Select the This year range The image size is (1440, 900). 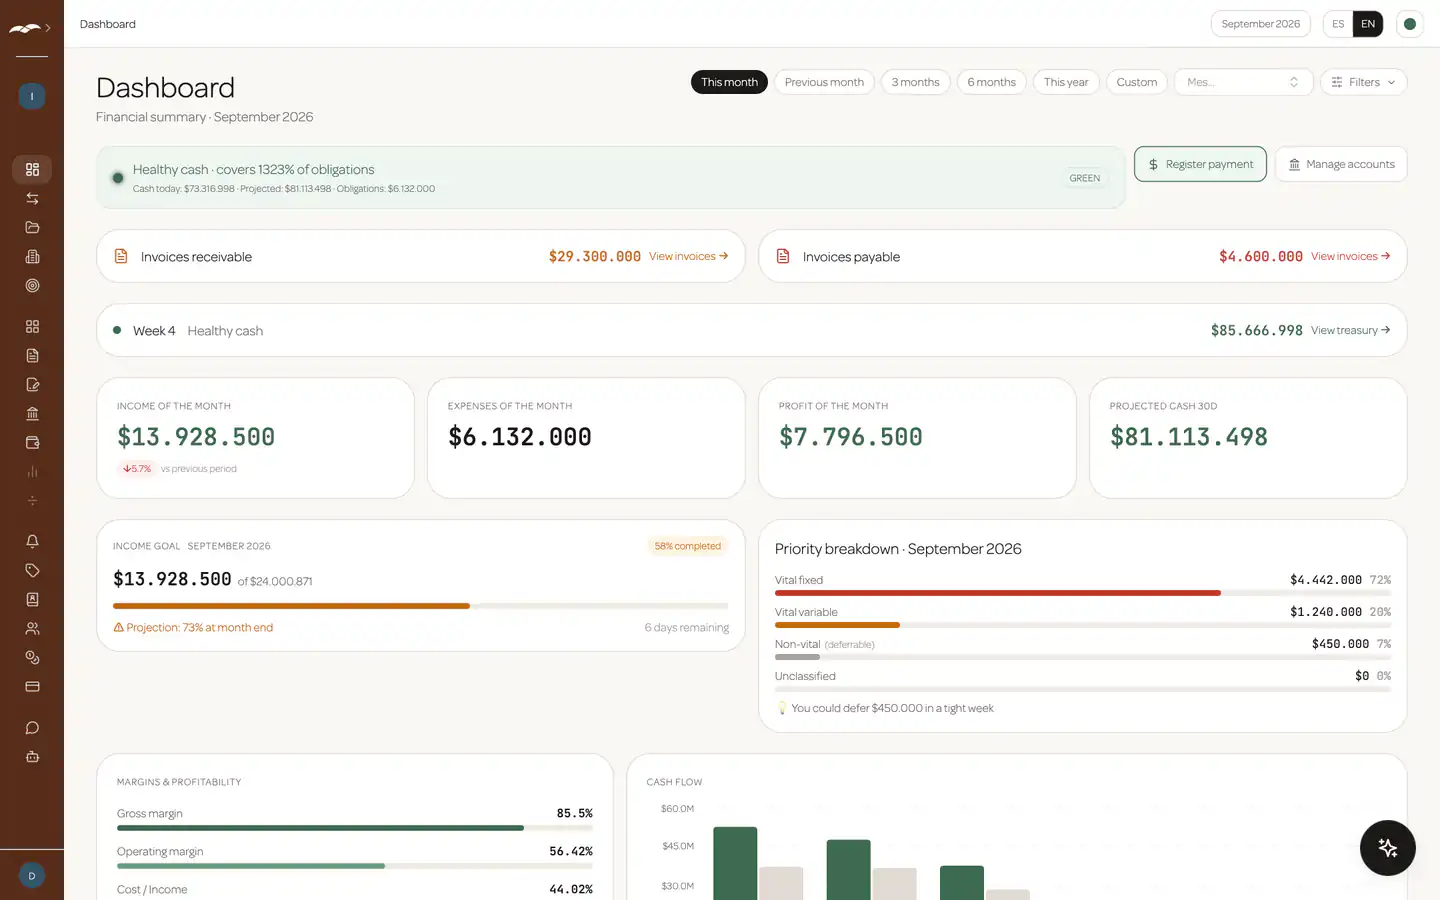pos(1066,82)
